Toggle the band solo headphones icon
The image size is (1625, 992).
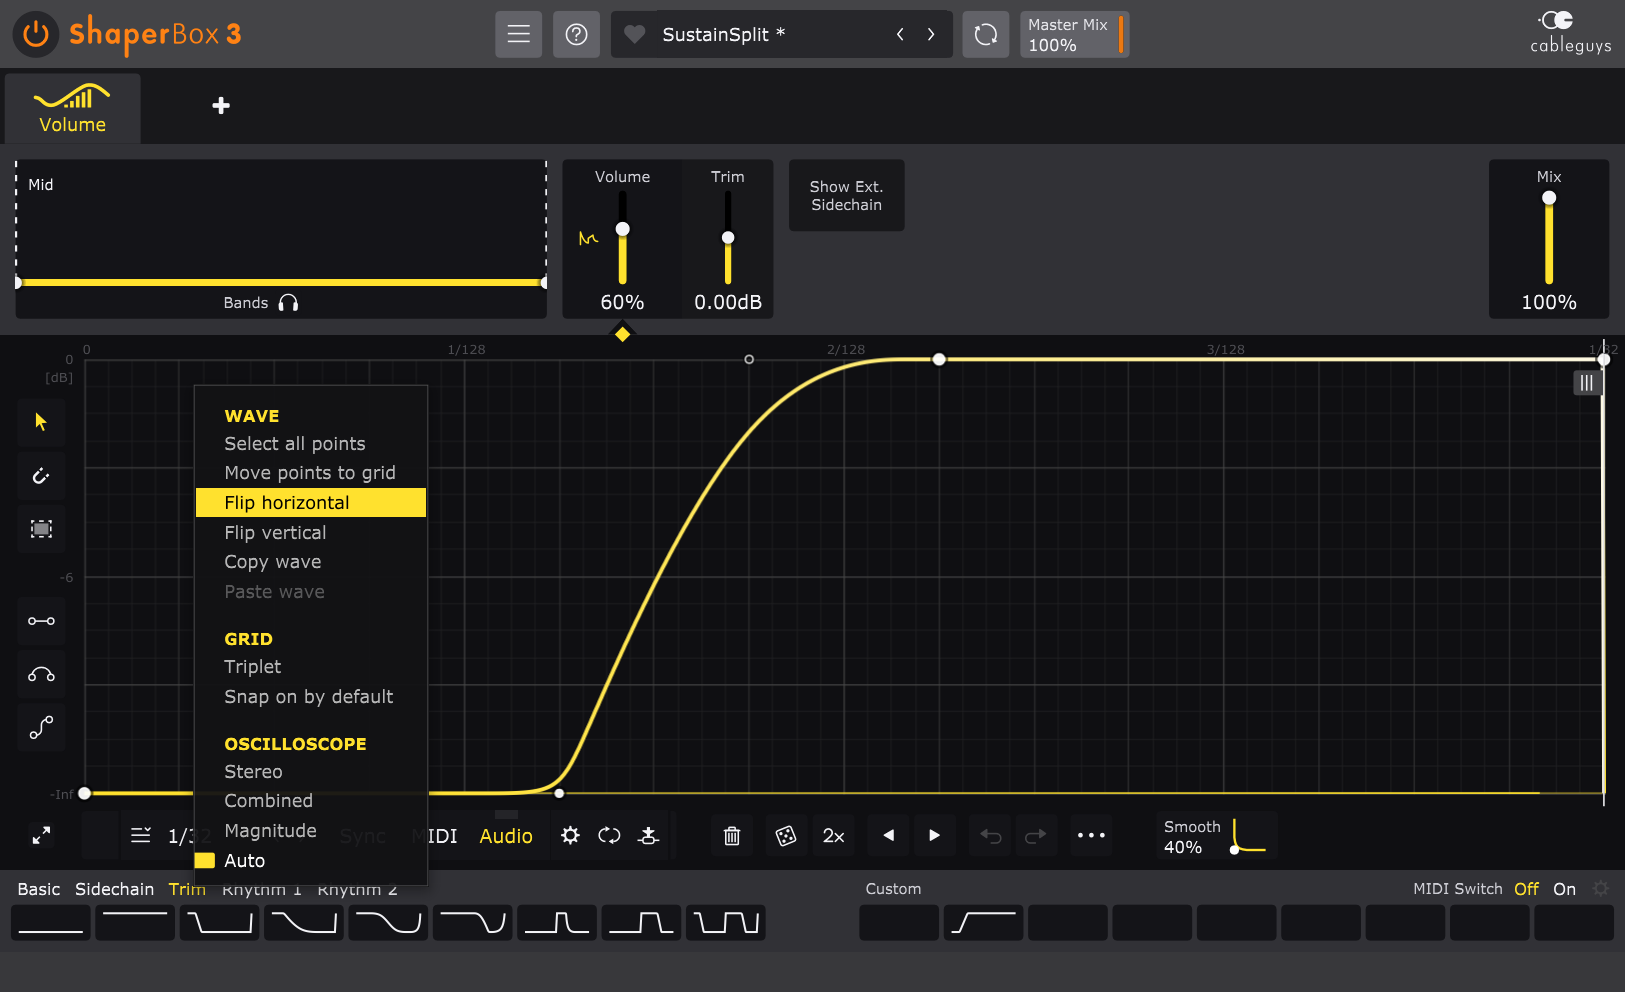288,303
